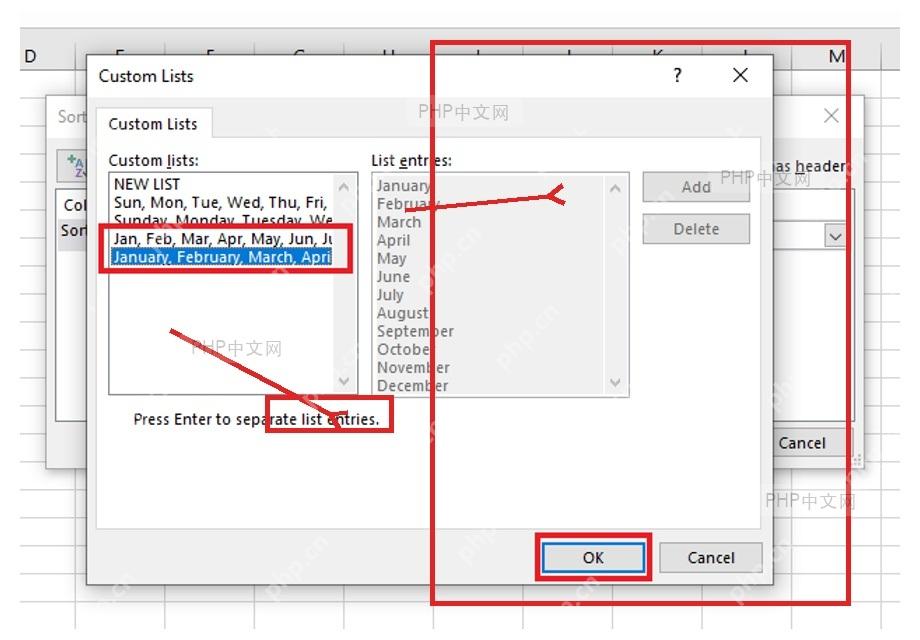
Task: Click down arrow of Custom lists scrollbar
Action: (344, 381)
